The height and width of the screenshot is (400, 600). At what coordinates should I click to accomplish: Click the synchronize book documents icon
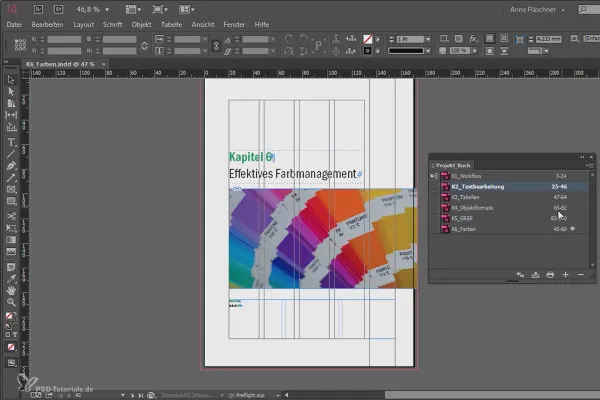point(521,274)
